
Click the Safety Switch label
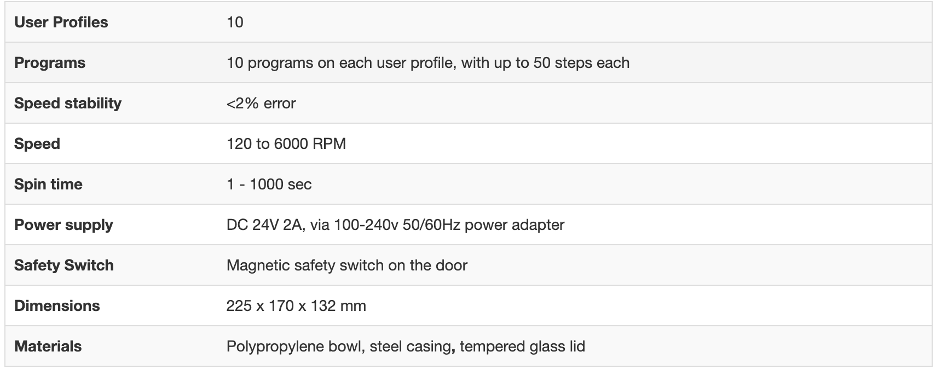[64, 265]
